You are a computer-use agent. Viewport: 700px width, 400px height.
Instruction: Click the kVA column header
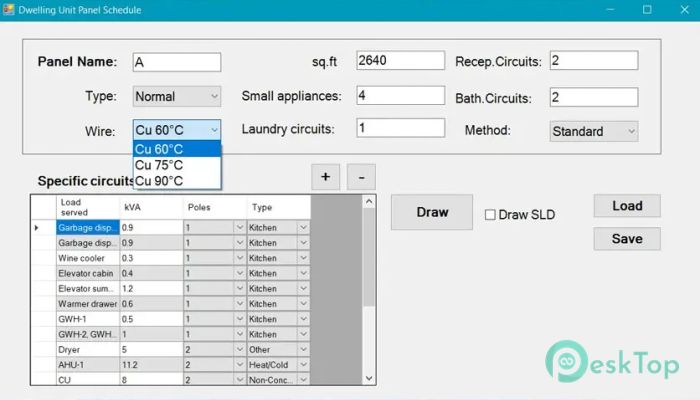pos(151,207)
